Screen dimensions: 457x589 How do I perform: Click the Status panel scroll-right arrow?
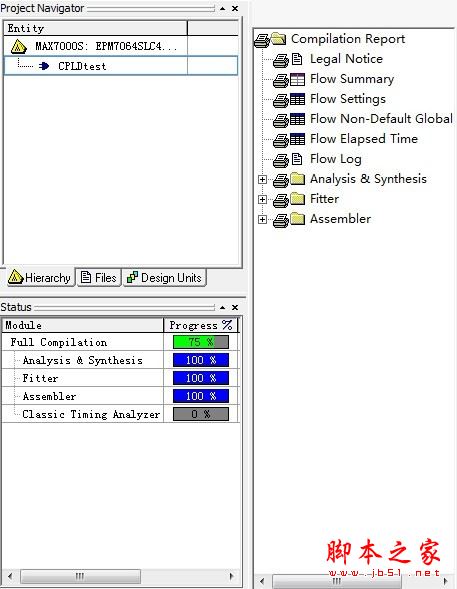click(x=232, y=576)
